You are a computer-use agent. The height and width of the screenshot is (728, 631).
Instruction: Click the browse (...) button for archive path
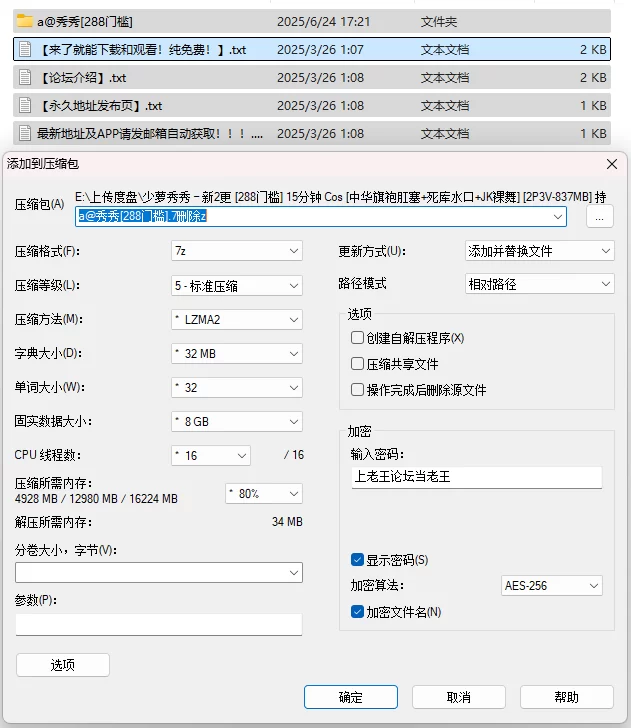[x=599, y=216]
